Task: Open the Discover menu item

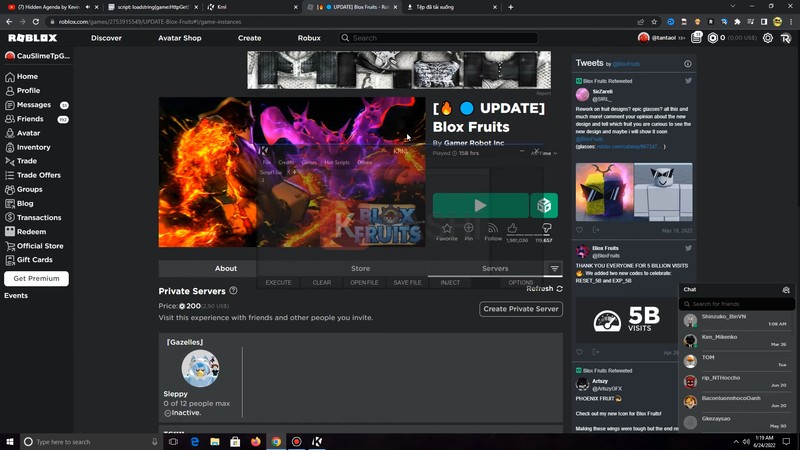Action: 106,38
